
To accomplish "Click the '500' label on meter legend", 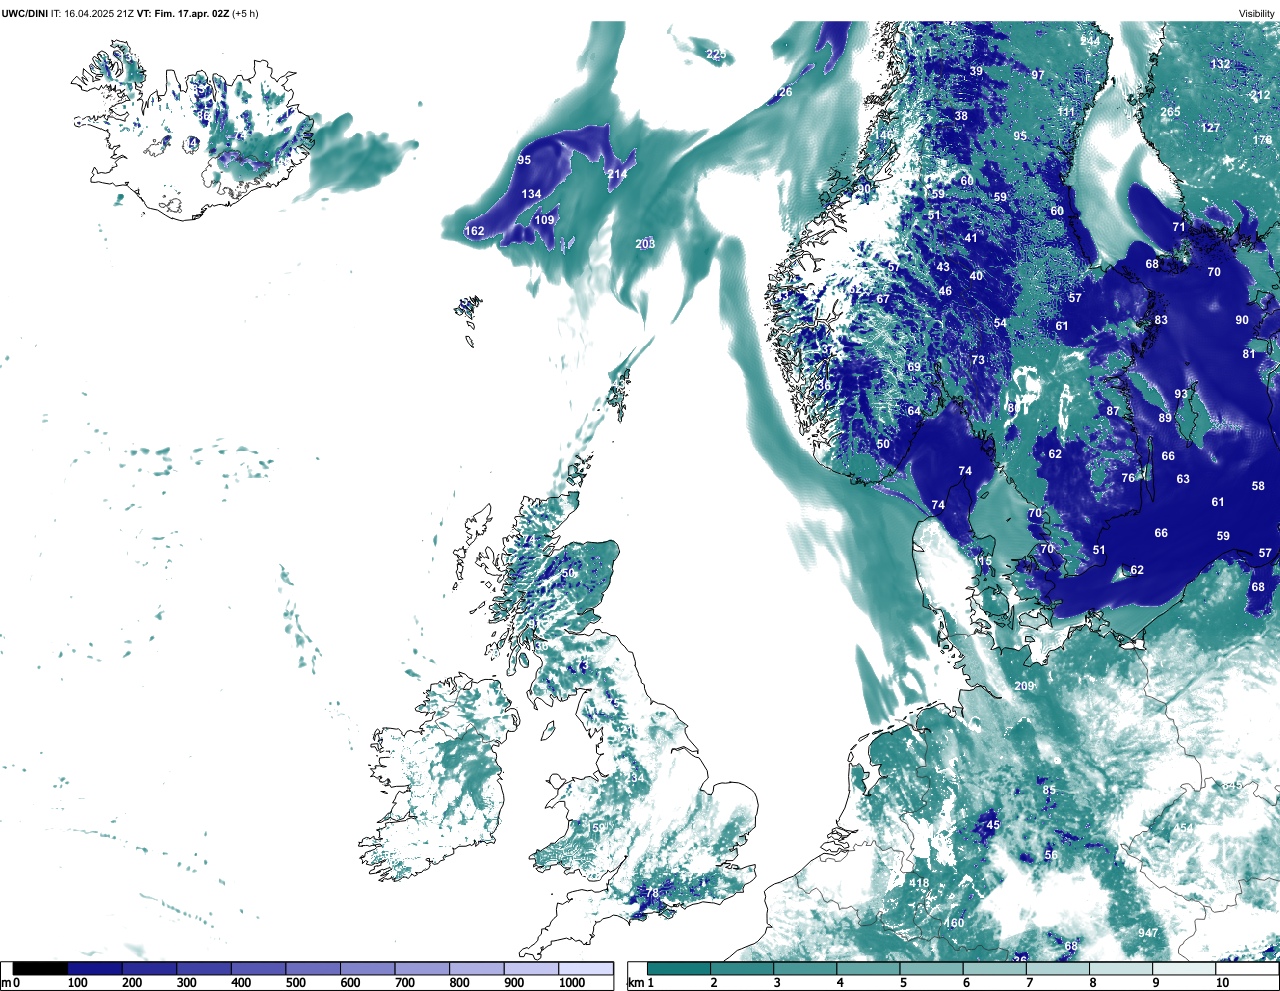I will pos(295,983).
